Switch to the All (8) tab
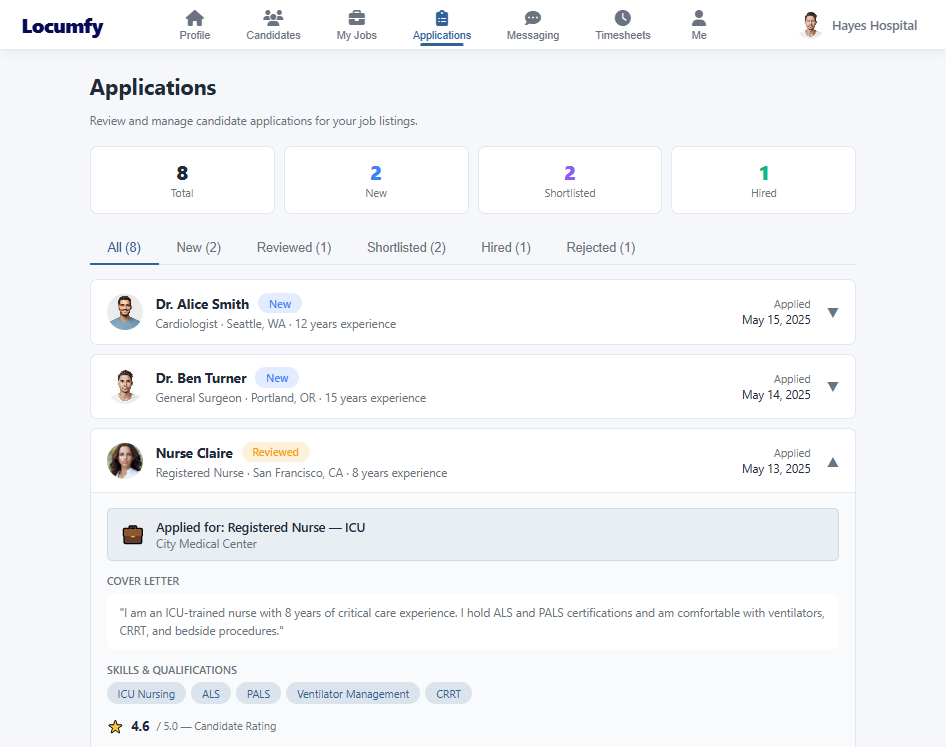The image size is (946, 747). click(x=124, y=247)
